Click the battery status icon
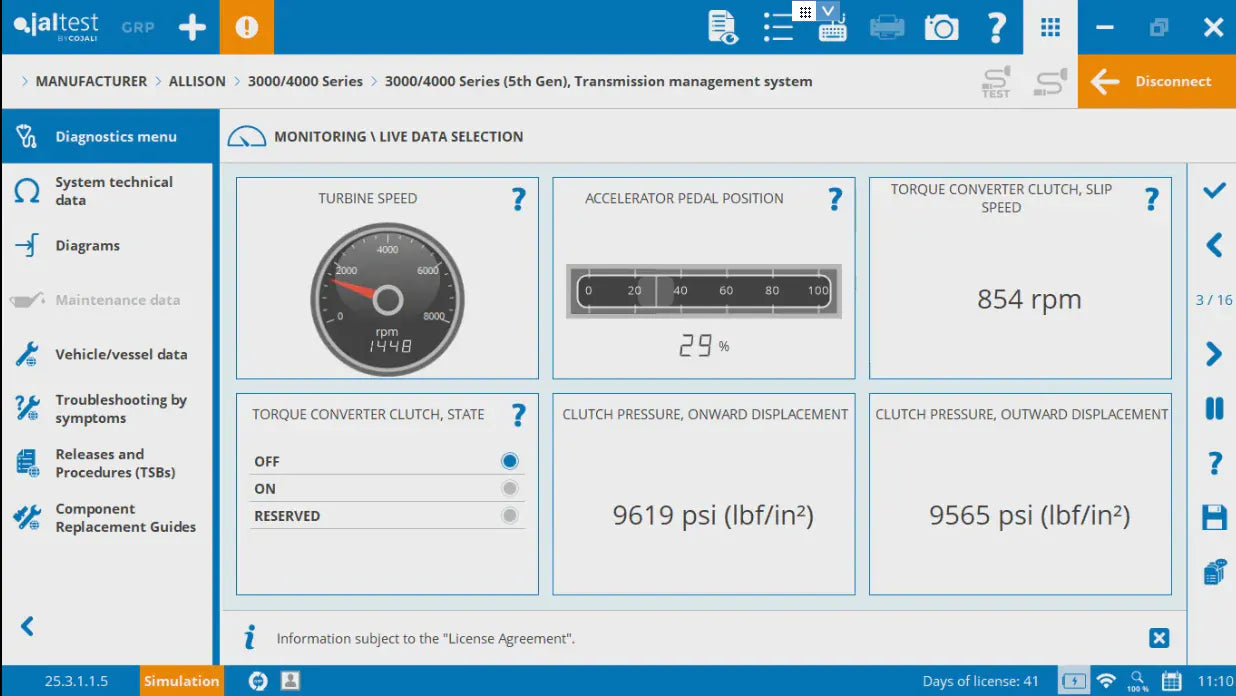 click(x=1074, y=681)
